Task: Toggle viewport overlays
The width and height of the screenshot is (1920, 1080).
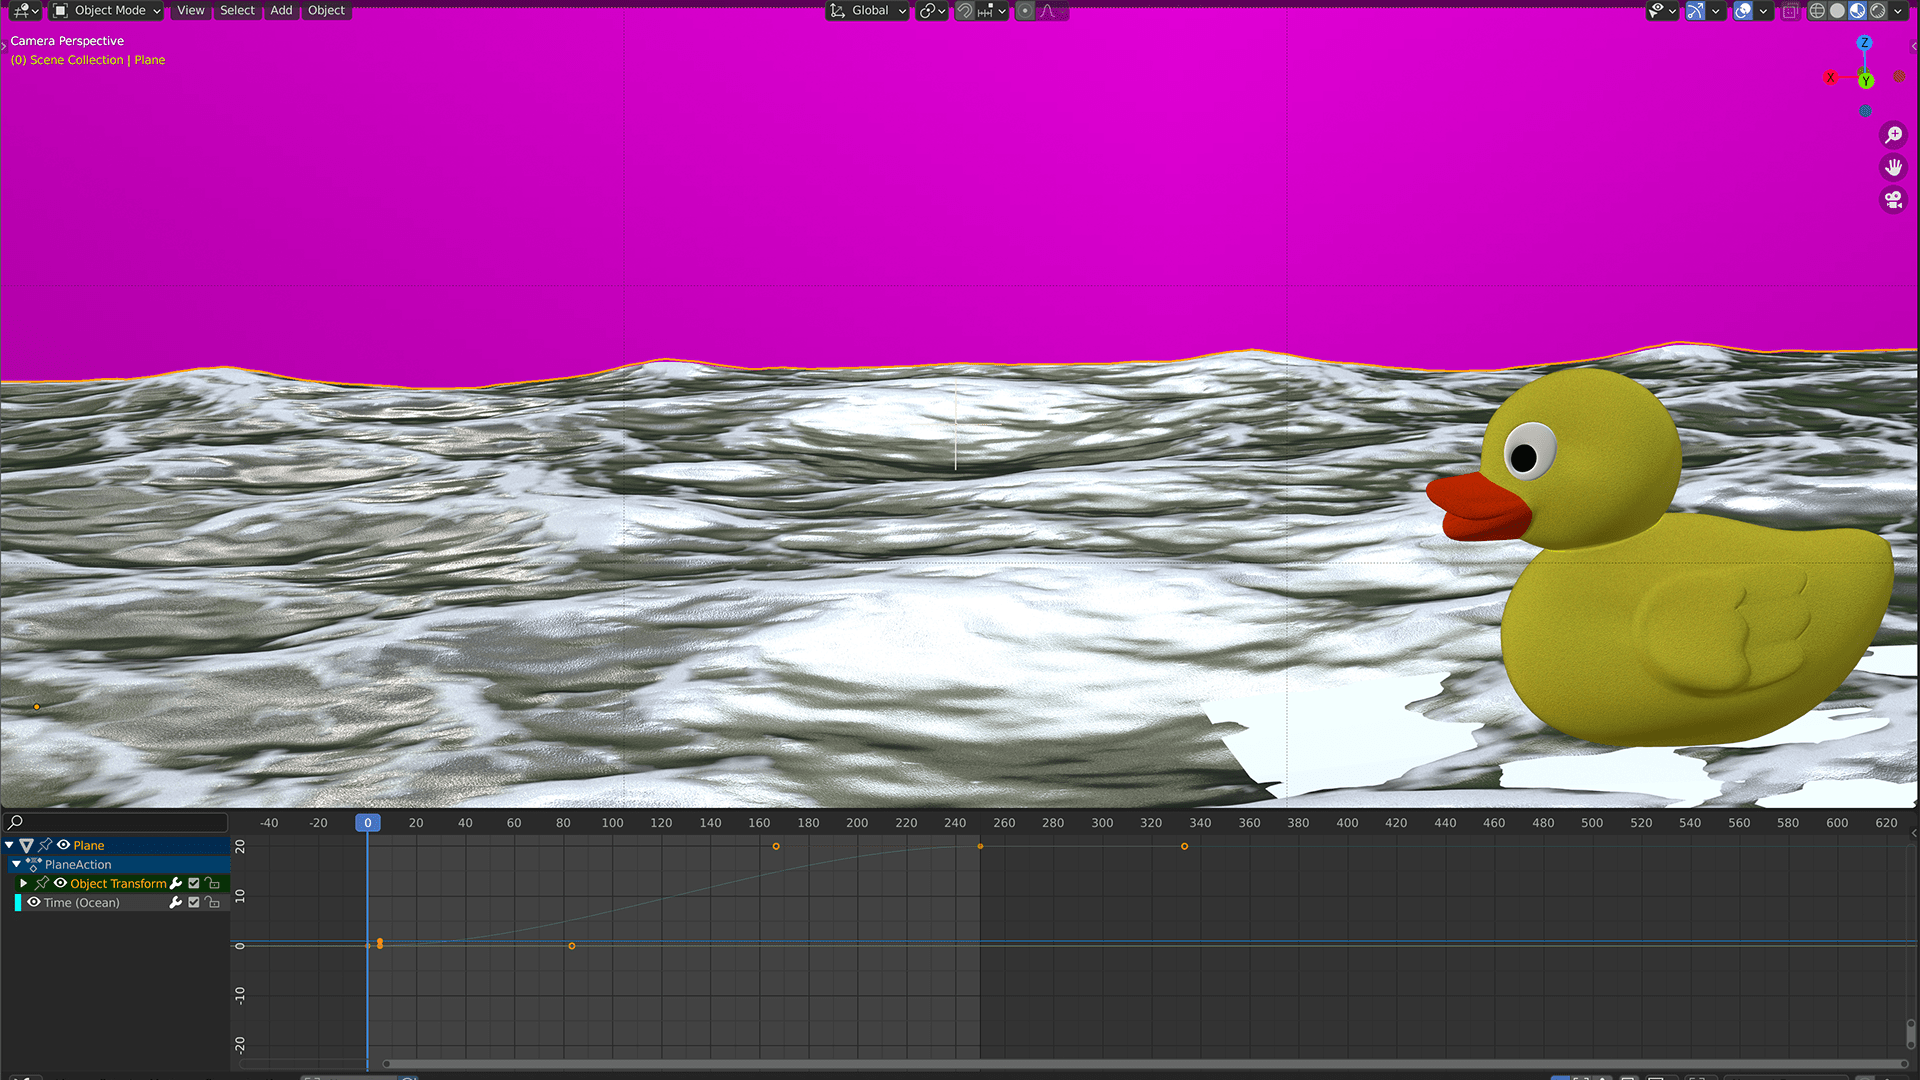Action: coord(1743,10)
